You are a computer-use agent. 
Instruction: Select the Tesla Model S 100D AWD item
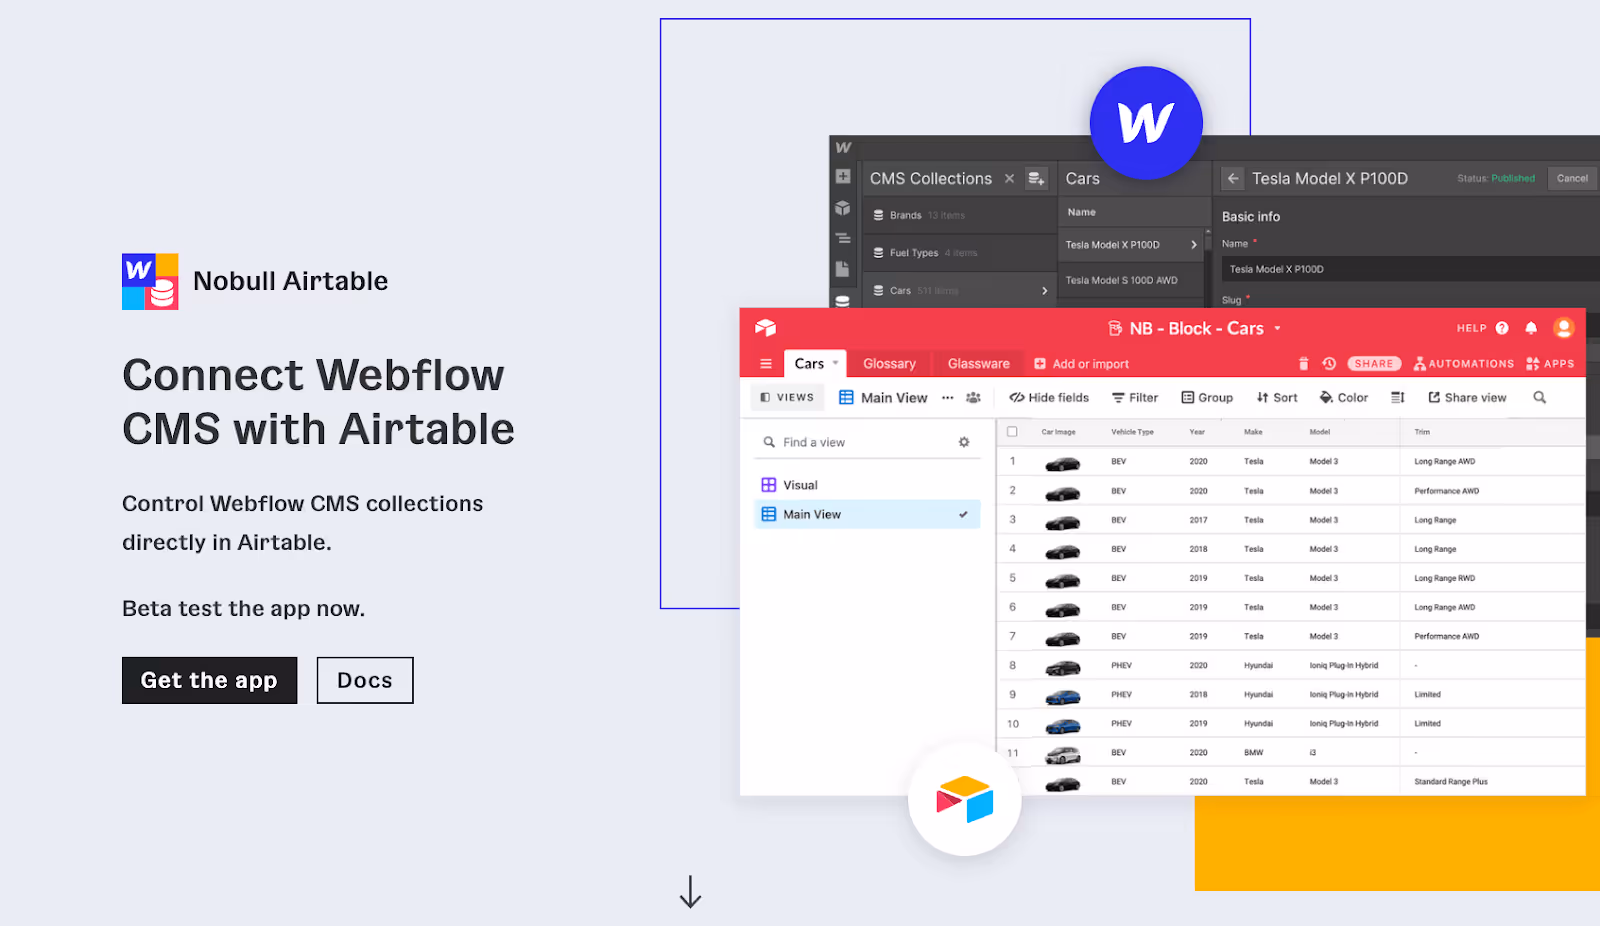pos(1122,281)
